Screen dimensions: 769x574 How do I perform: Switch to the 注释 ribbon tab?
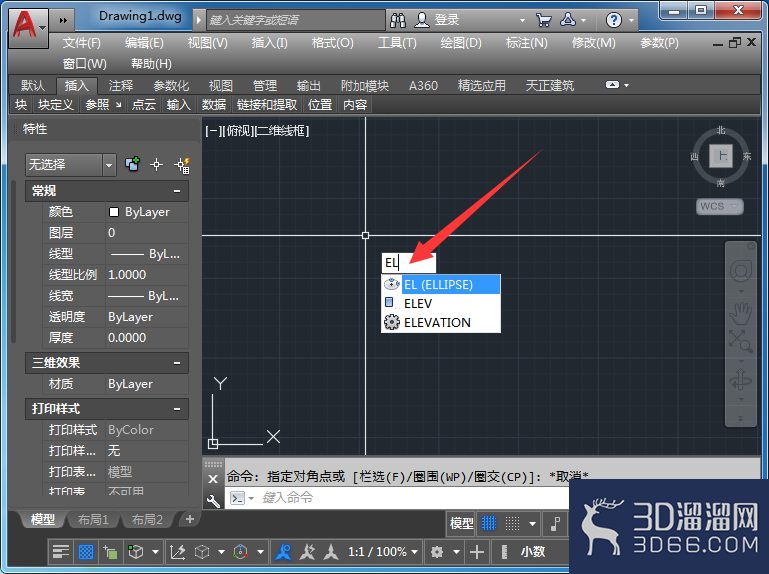(x=121, y=86)
